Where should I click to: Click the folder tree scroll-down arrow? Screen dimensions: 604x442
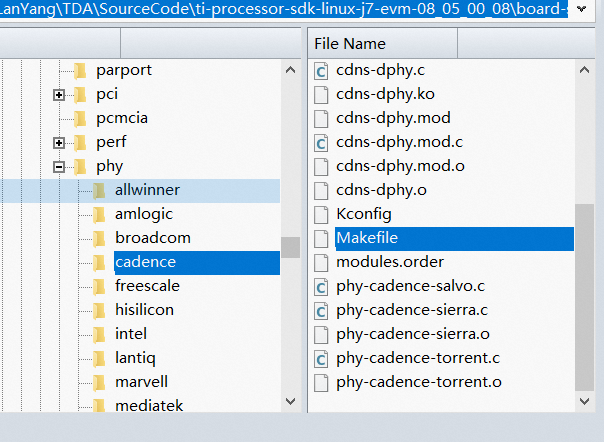(x=290, y=401)
